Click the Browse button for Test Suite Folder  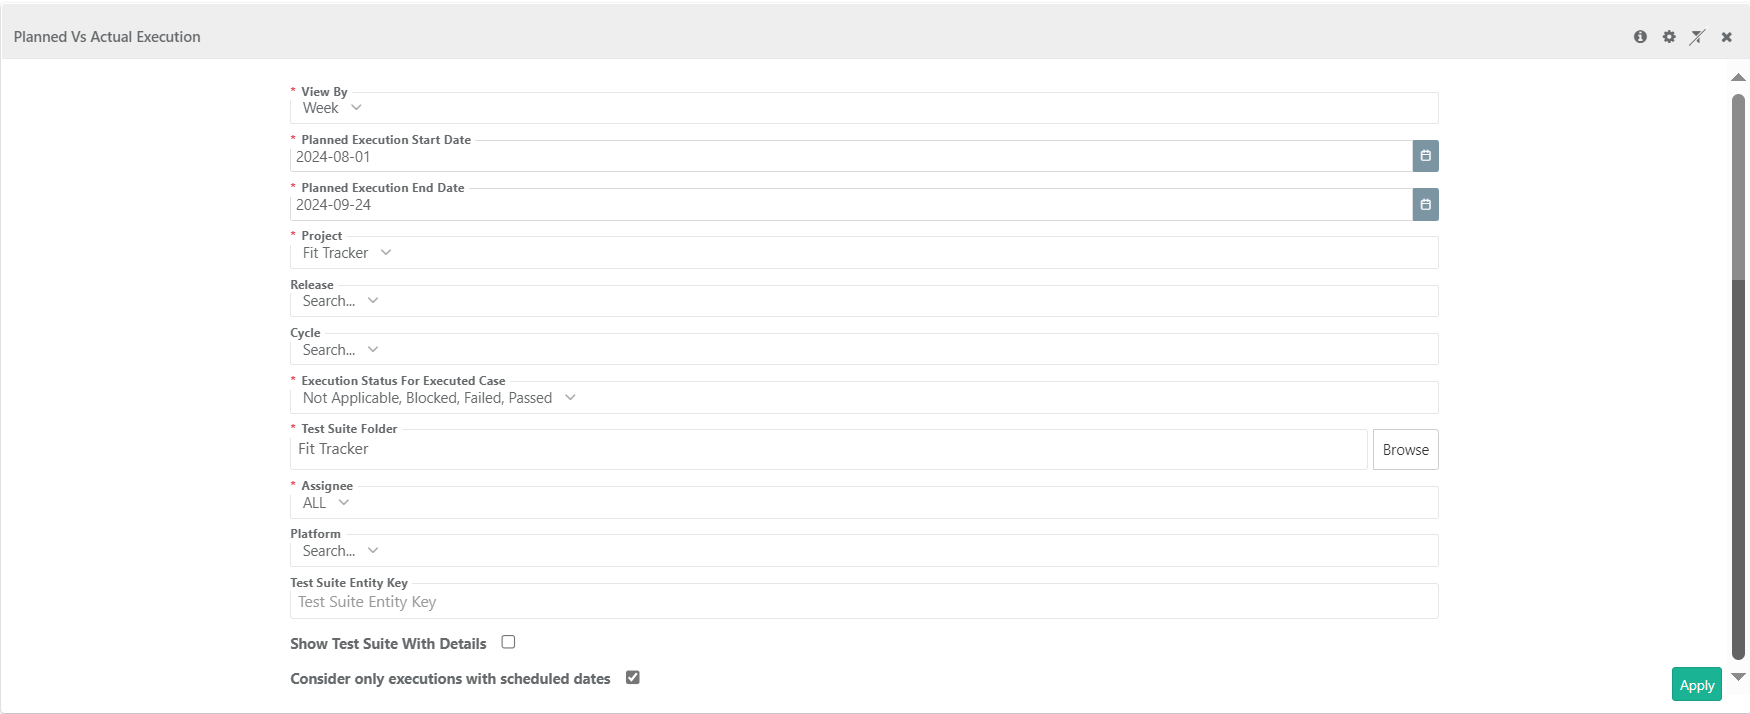[1405, 450]
